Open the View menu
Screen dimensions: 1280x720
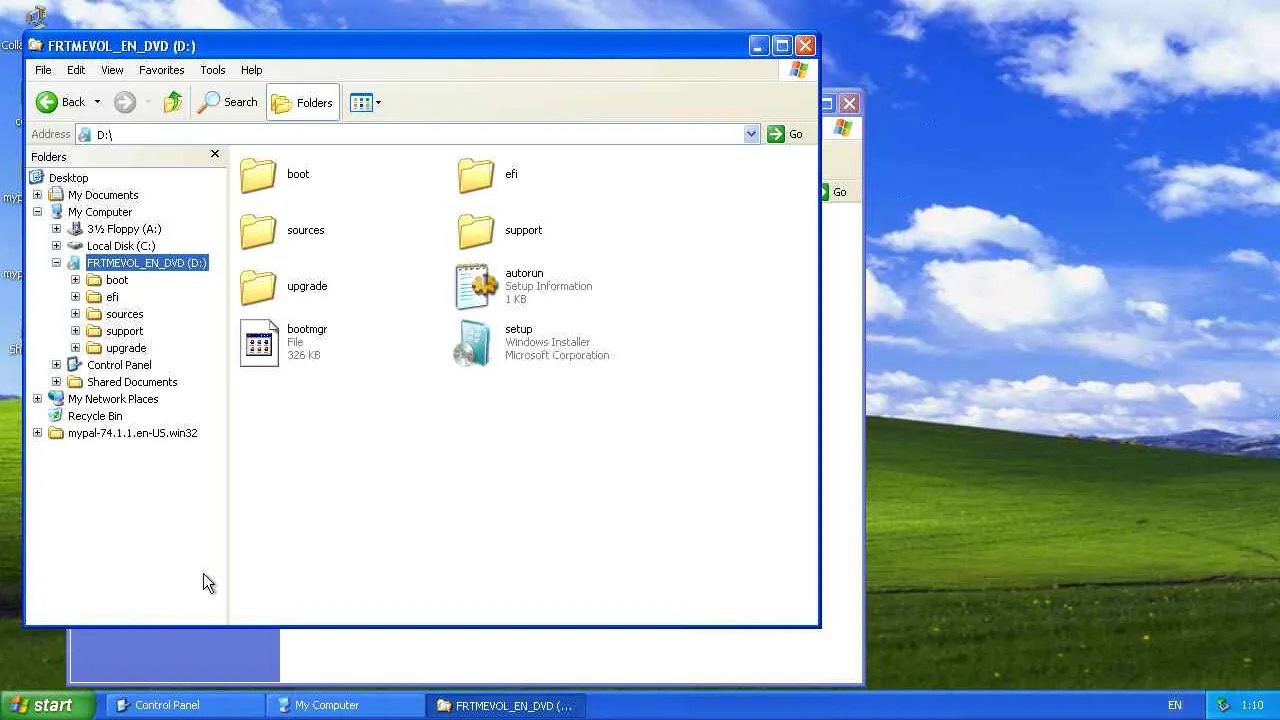click(x=112, y=70)
